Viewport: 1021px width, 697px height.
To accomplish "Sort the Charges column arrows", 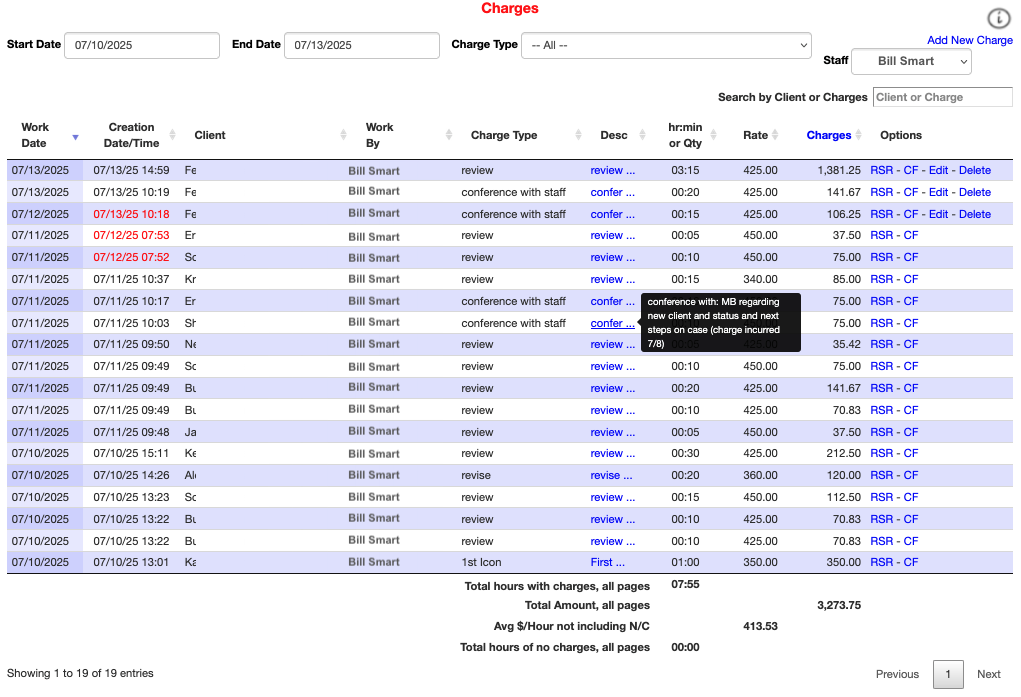I will tap(858, 135).
